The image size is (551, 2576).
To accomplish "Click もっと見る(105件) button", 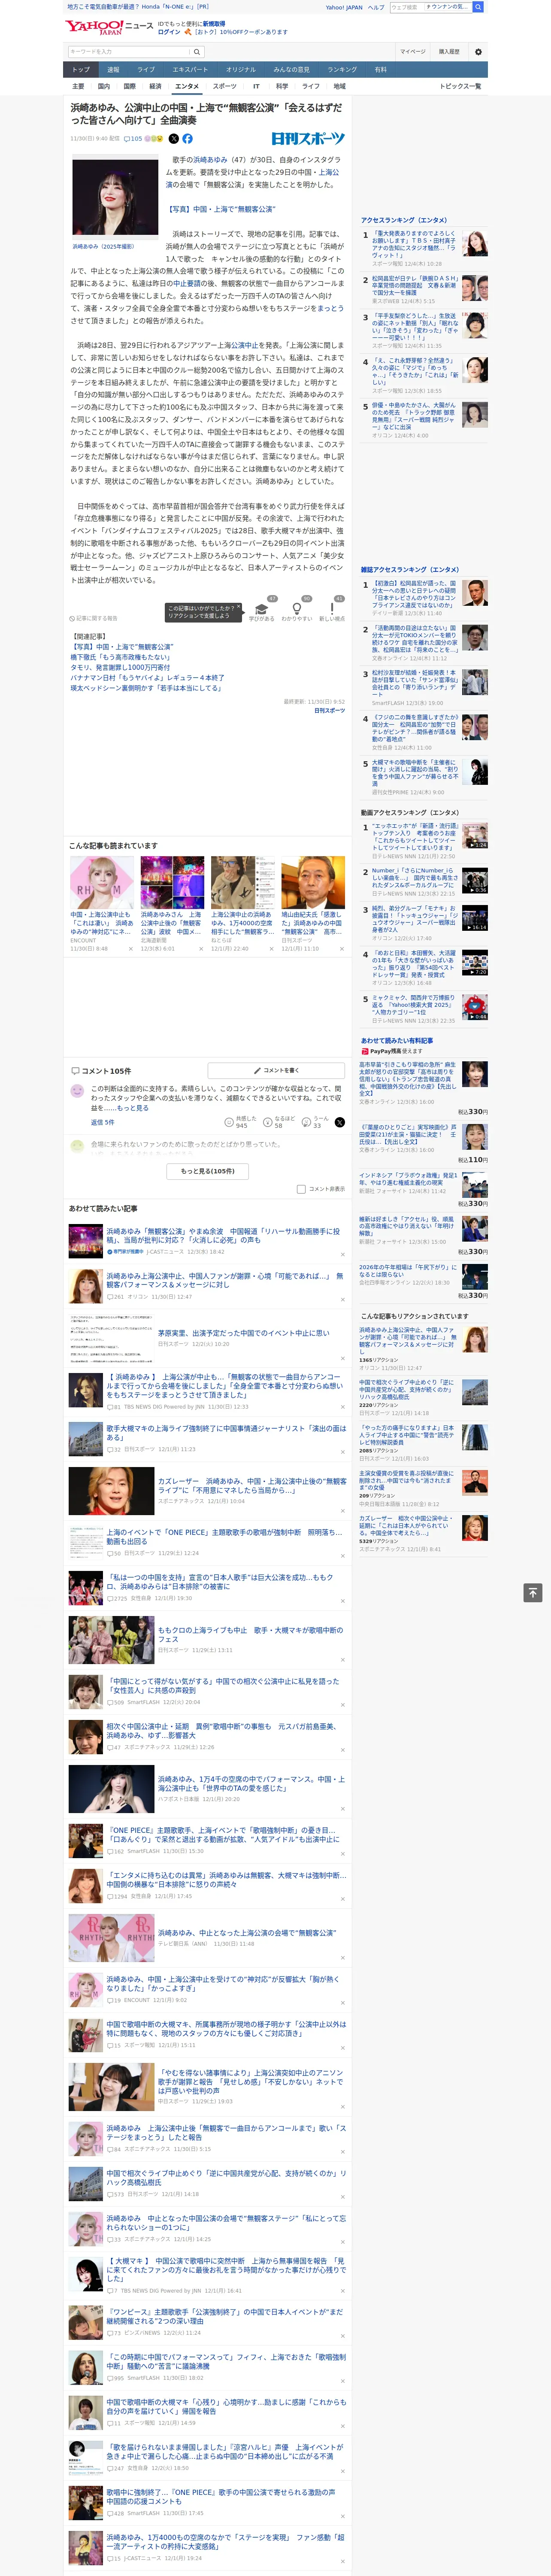I will pyautogui.click(x=208, y=1171).
